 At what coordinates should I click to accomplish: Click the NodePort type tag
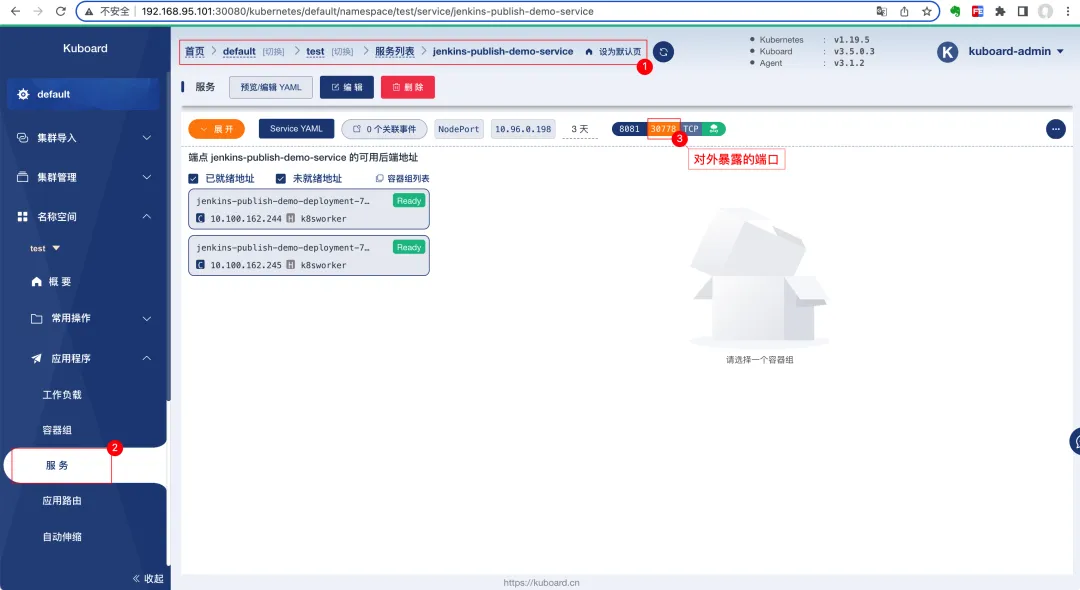[x=458, y=129]
